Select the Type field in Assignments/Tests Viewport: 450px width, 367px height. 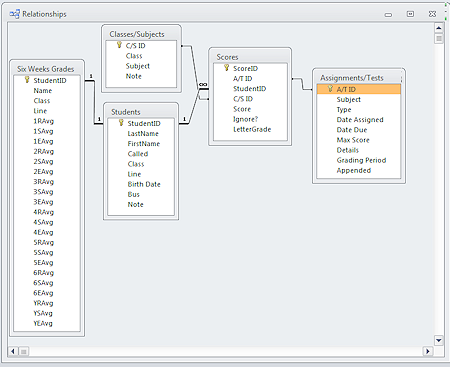point(344,110)
